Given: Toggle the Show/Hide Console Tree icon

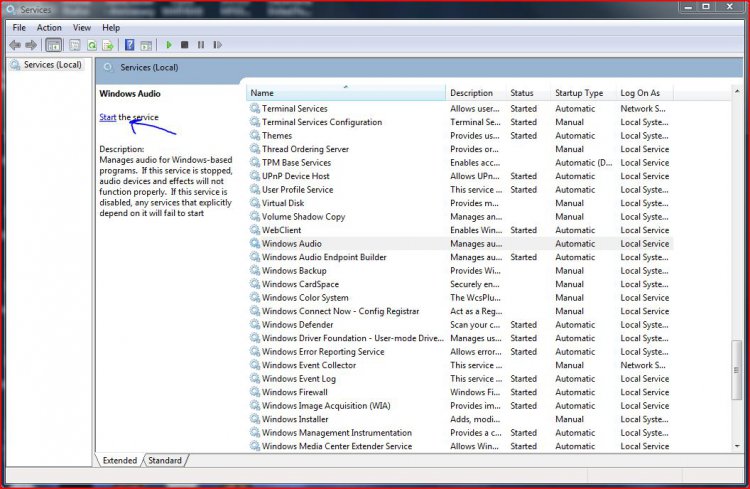Looking at the screenshot, I should (x=54, y=45).
